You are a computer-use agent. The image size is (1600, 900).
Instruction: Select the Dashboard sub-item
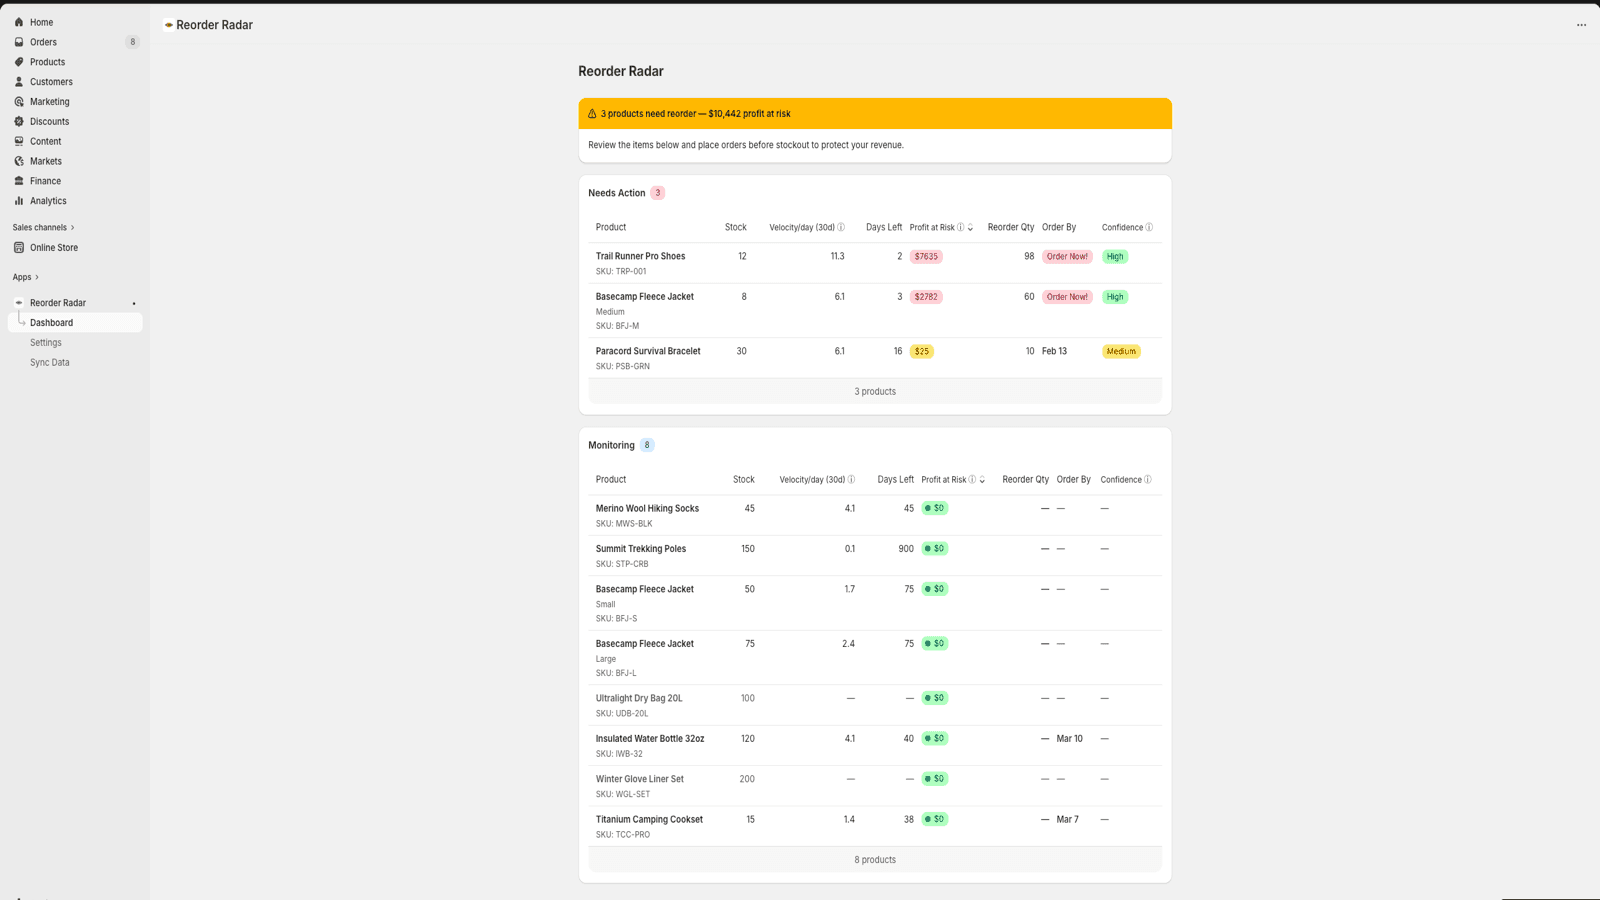pos(75,323)
